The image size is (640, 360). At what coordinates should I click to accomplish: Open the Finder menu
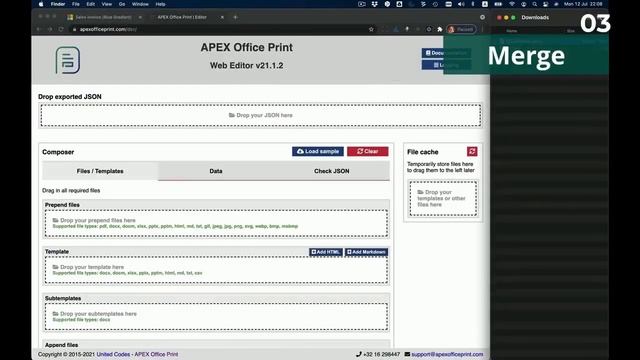(x=58, y=4)
